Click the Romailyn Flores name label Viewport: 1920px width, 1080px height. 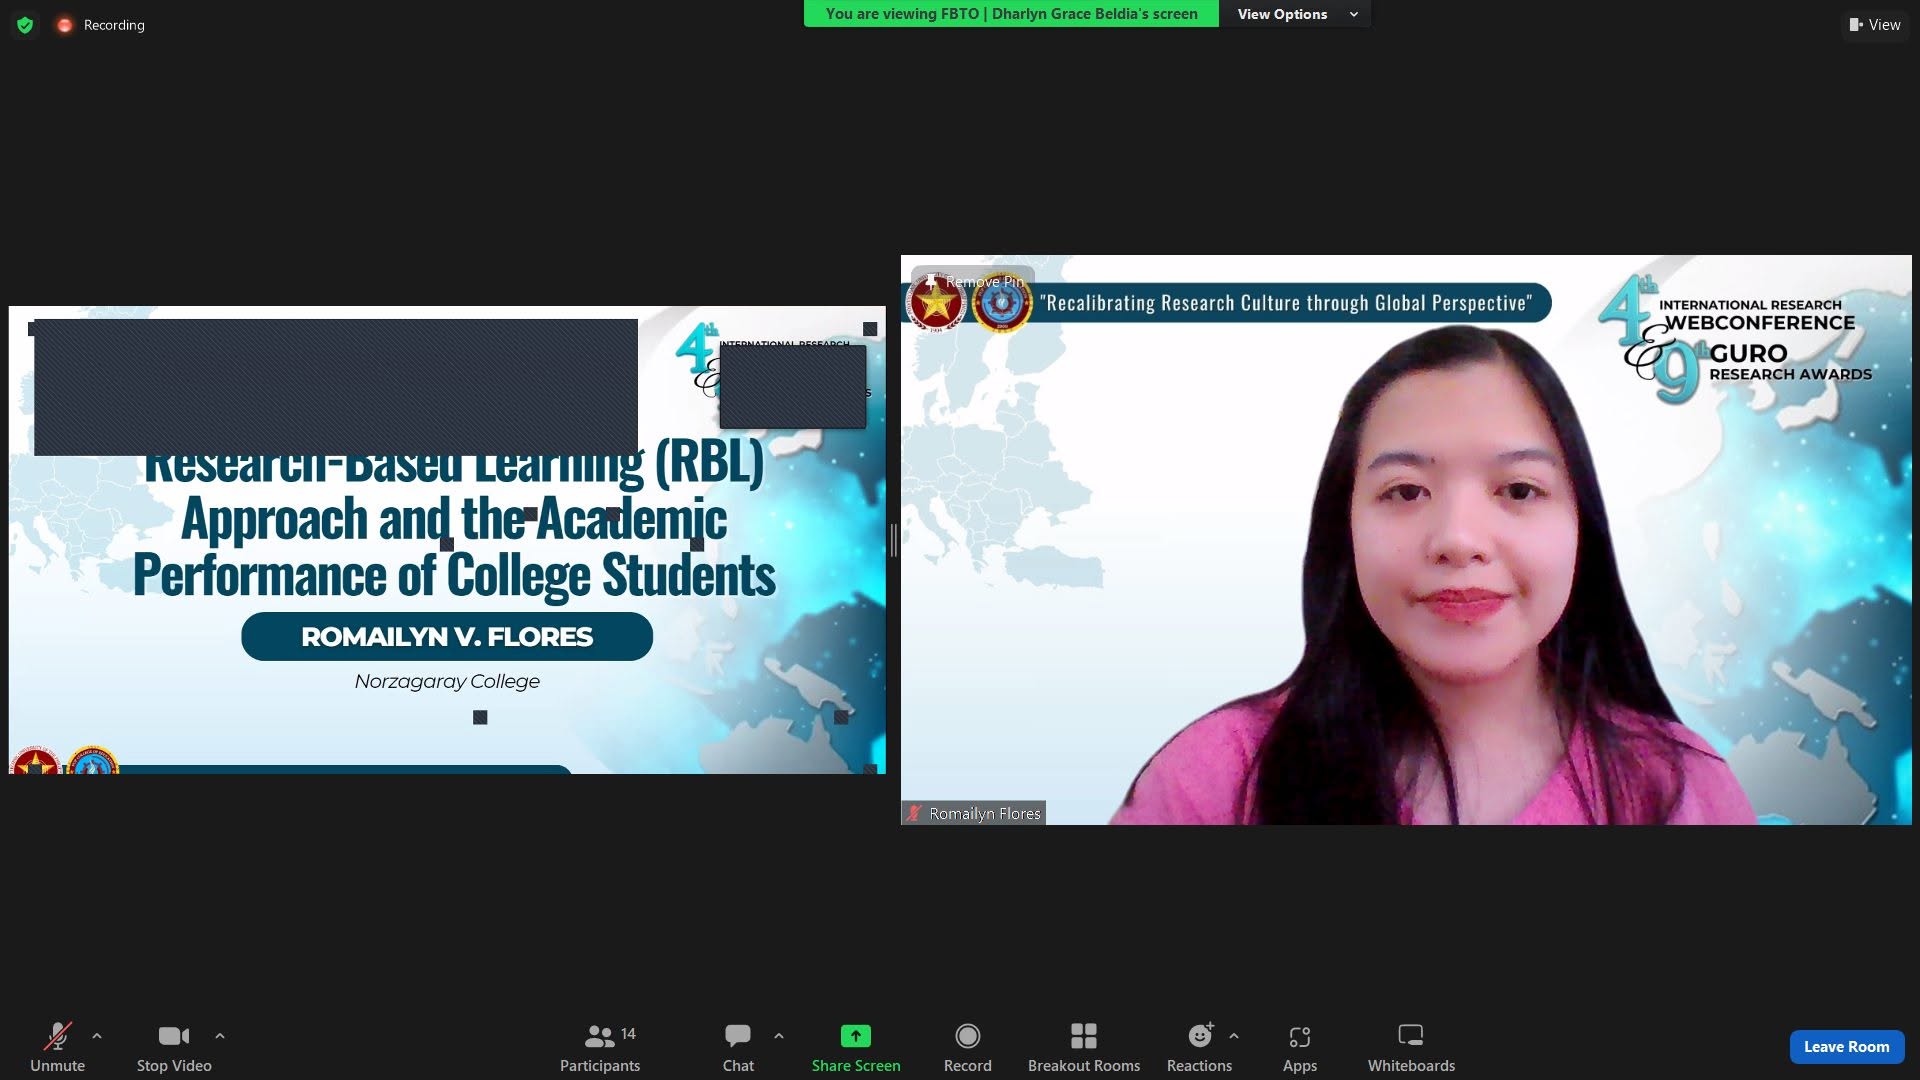tap(974, 813)
